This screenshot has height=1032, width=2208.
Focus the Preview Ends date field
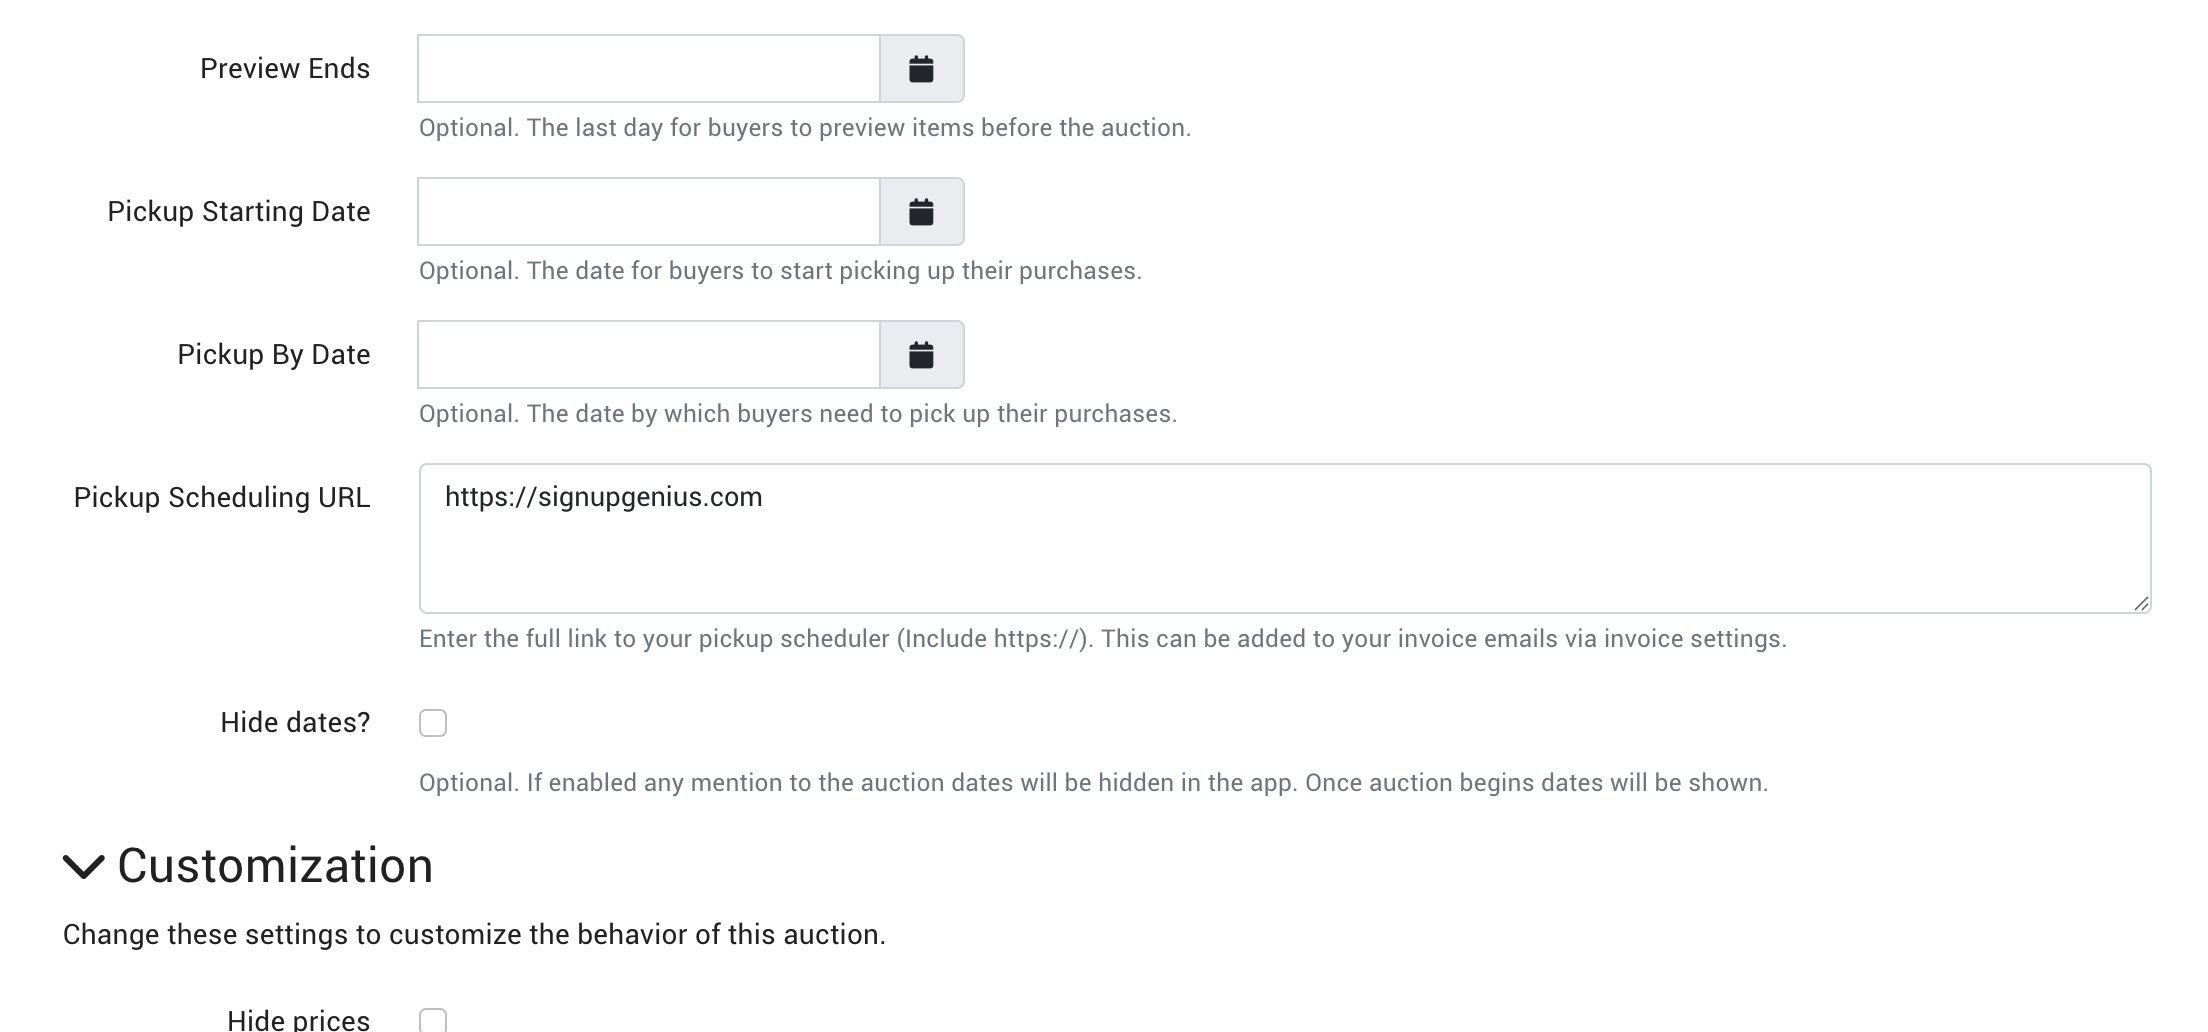pos(648,69)
